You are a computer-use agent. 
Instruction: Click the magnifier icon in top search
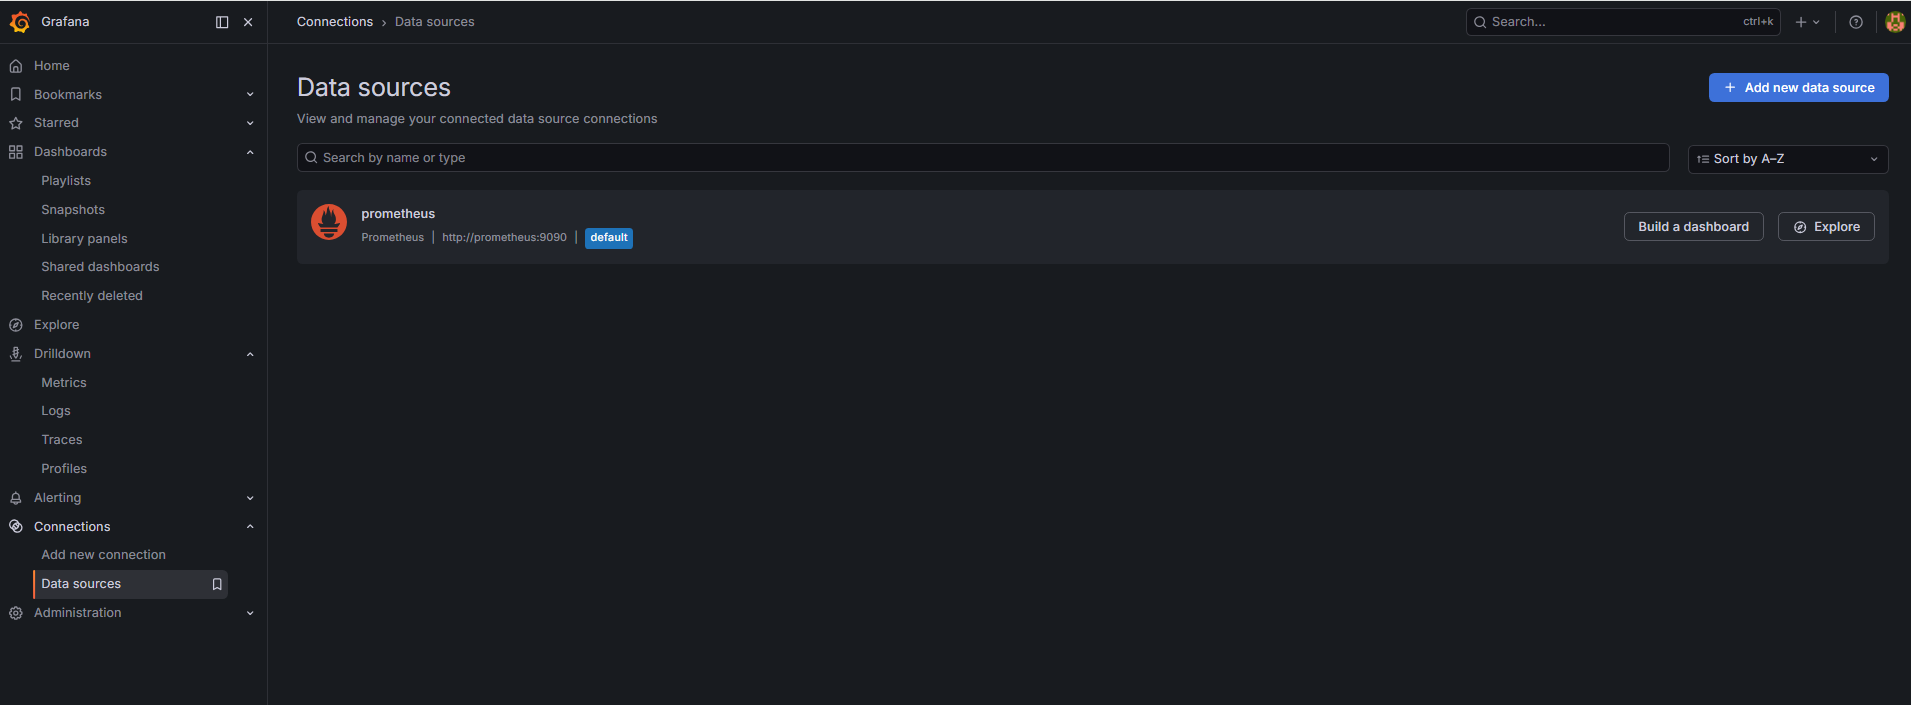(x=1480, y=22)
